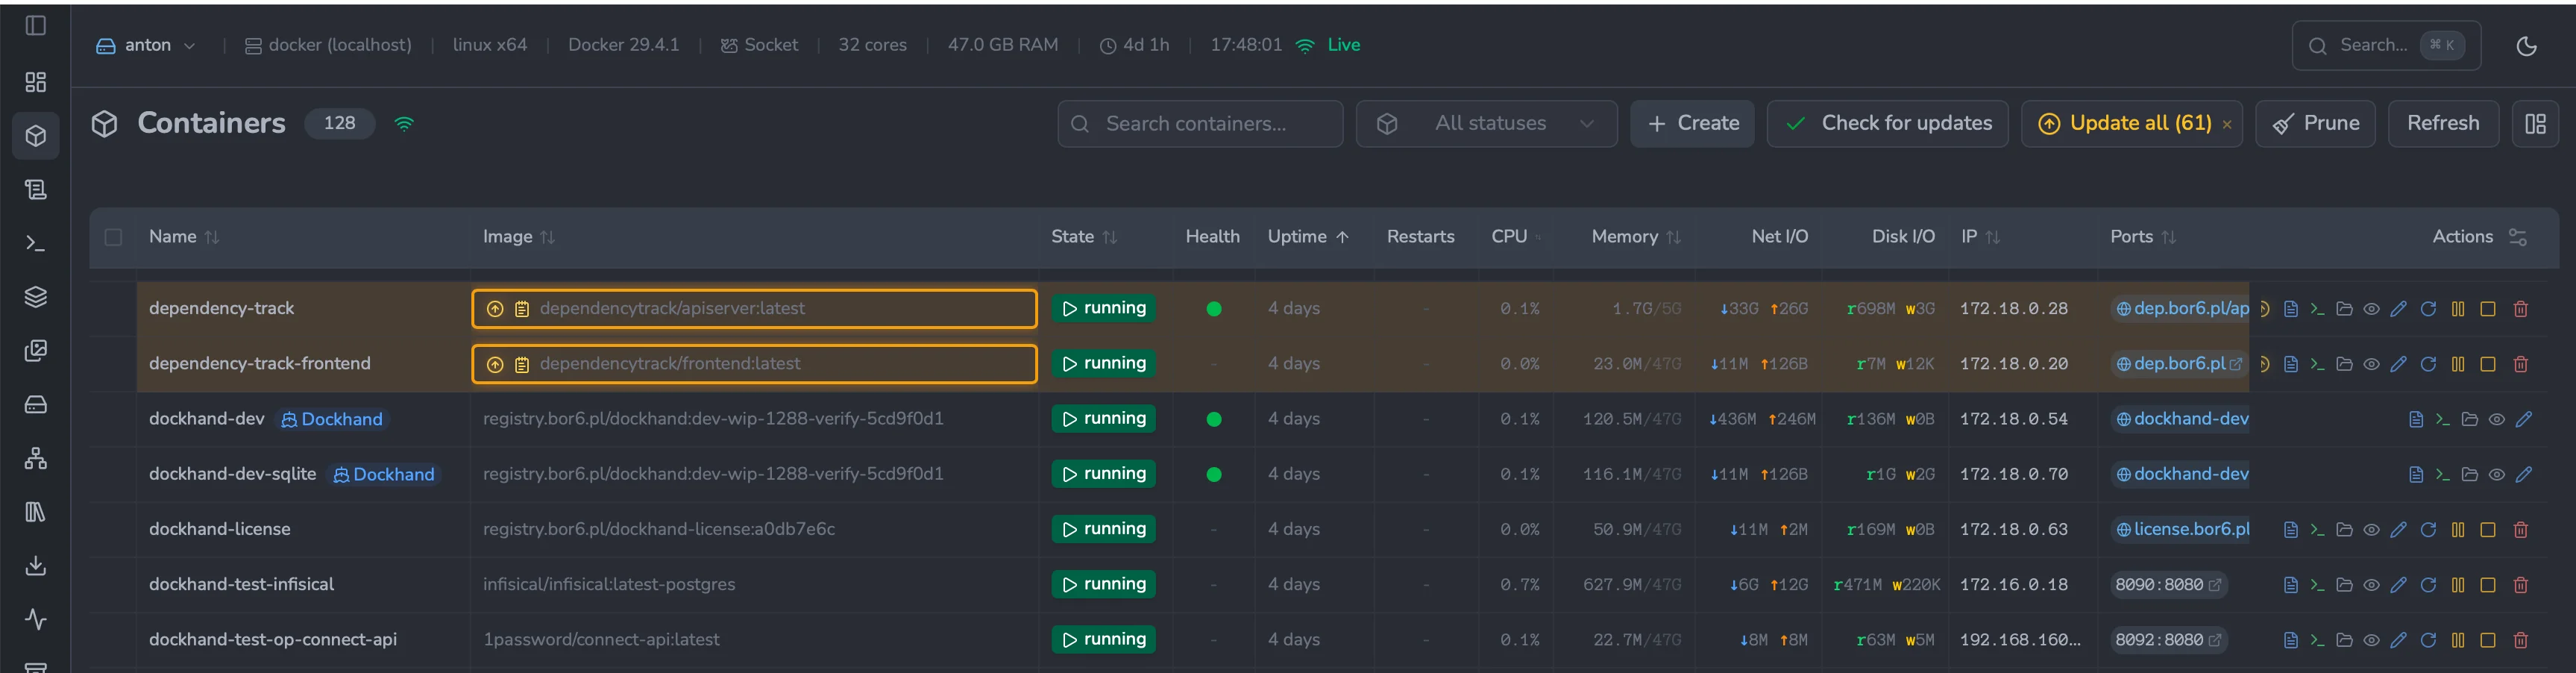This screenshot has height=673, width=2576.
Task: Click the Create button
Action: tap(1692, 124)
